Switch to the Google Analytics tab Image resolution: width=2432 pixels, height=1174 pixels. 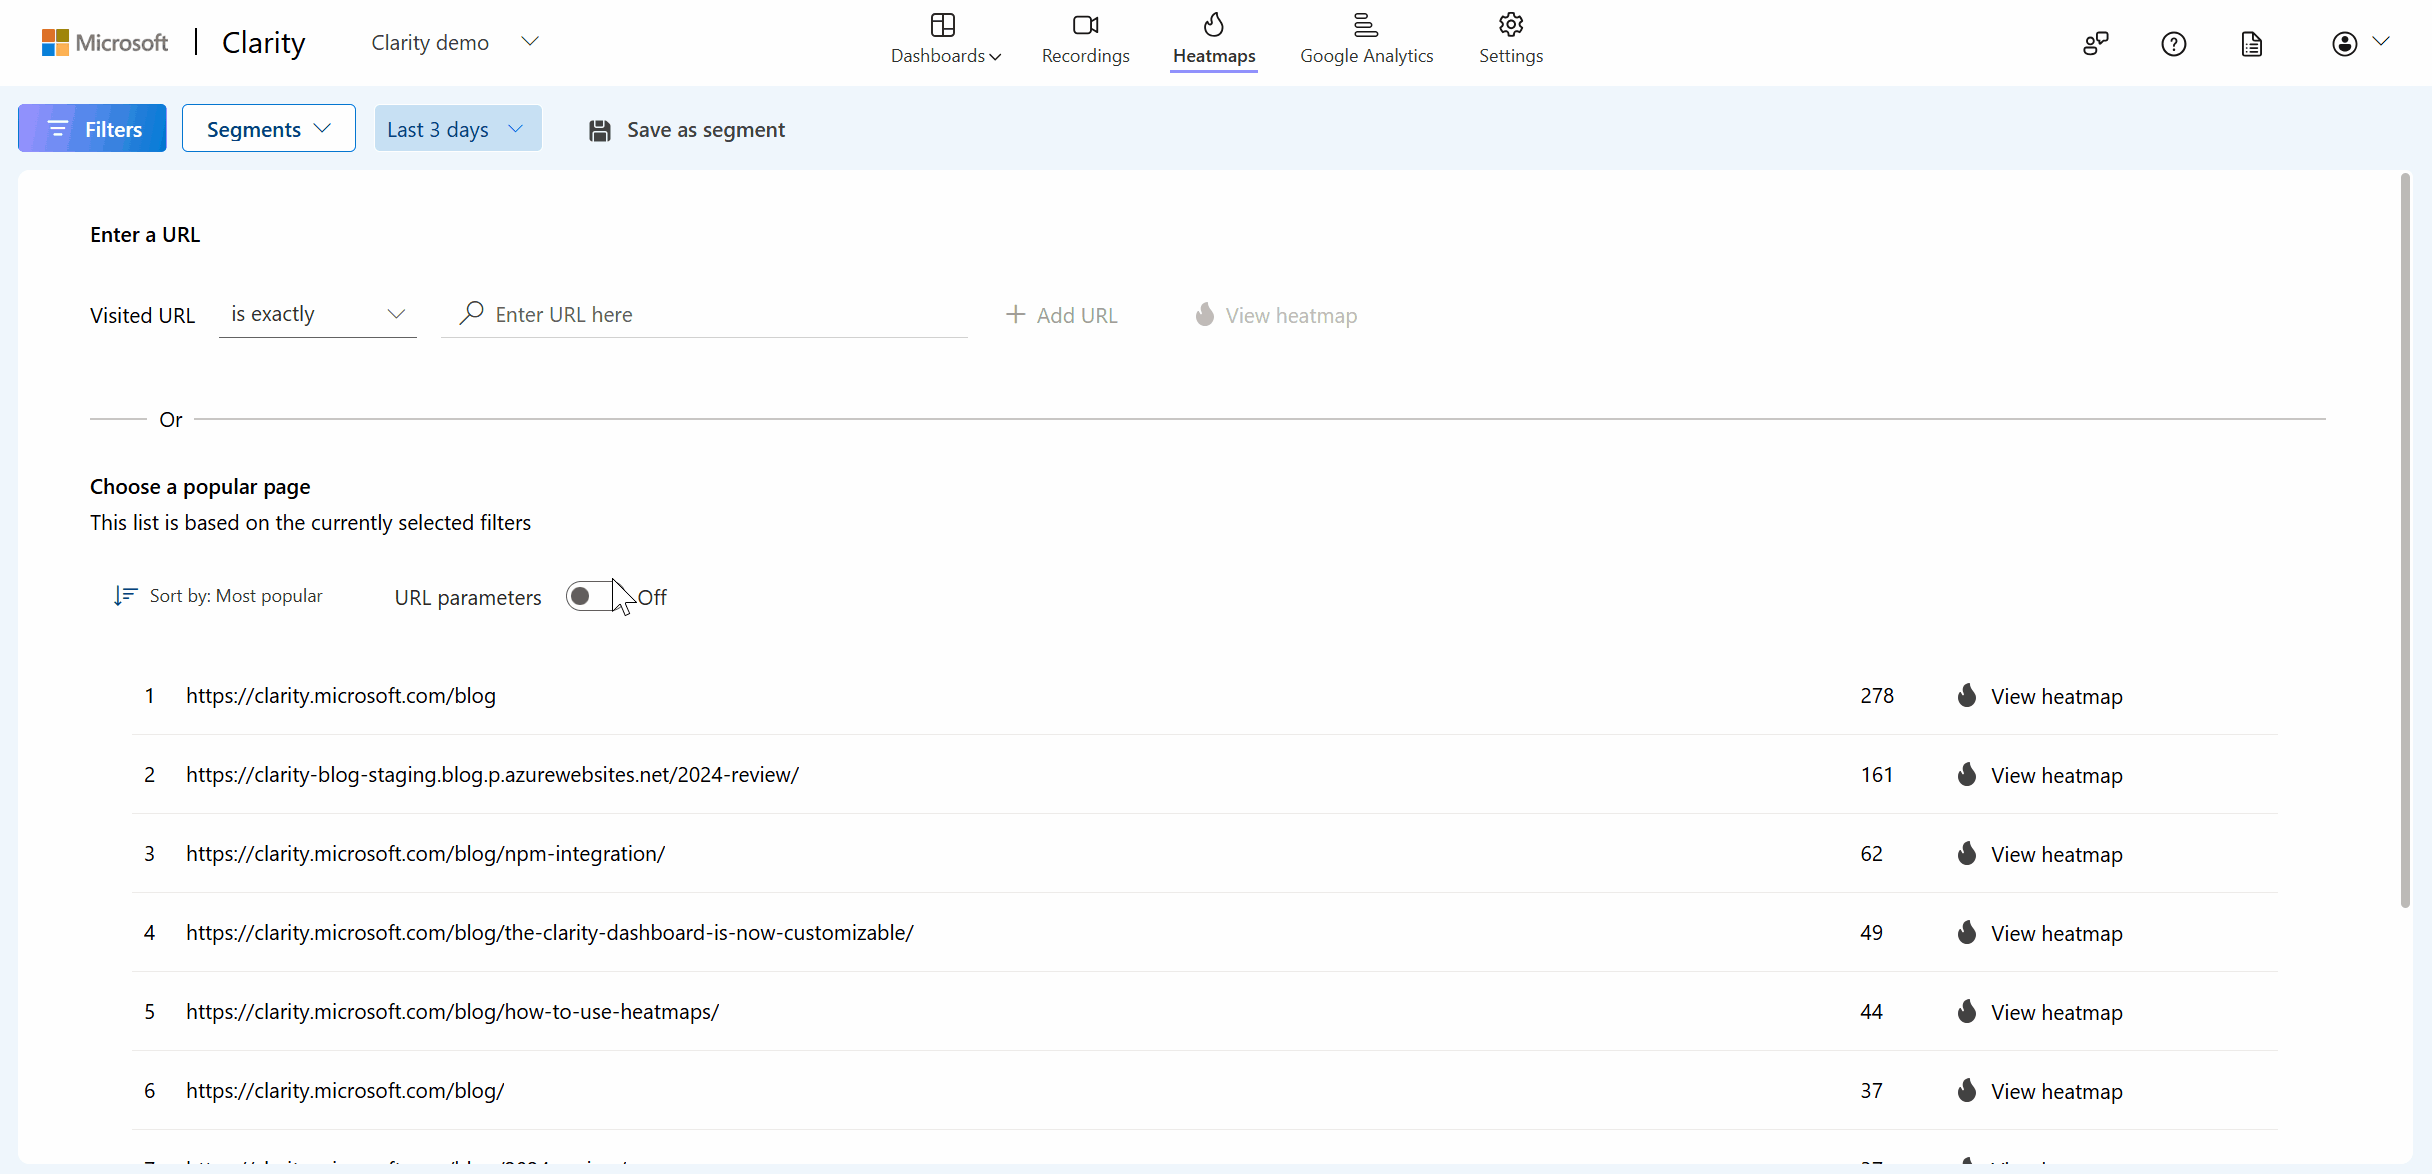(1366, 42)
